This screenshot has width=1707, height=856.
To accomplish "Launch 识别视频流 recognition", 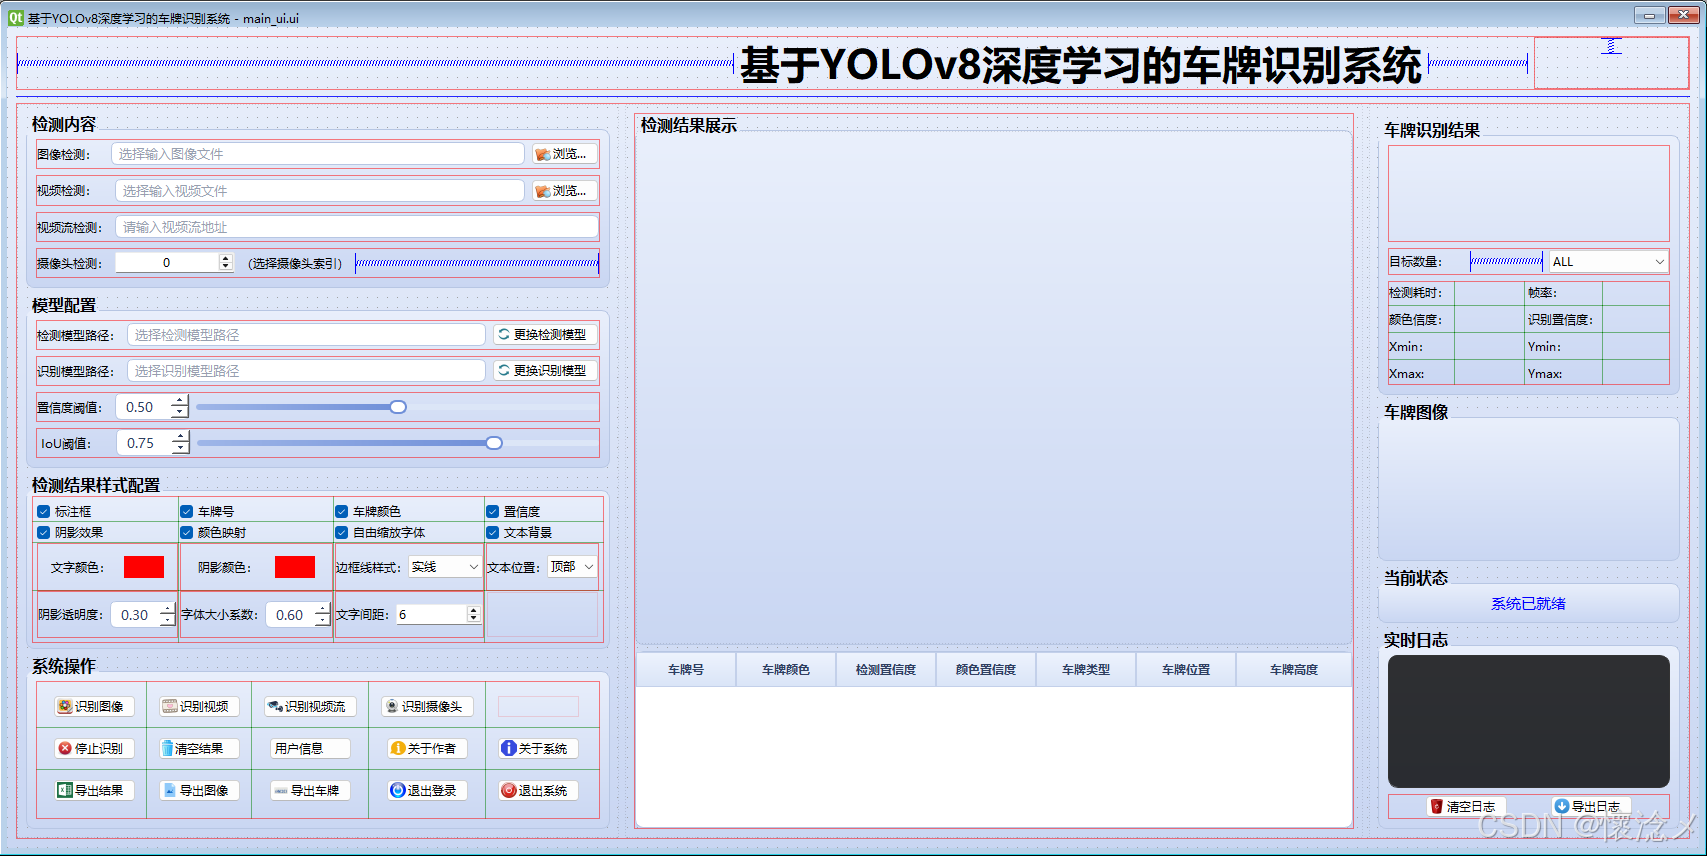I will pyautogui.click(x=309, y=706).
